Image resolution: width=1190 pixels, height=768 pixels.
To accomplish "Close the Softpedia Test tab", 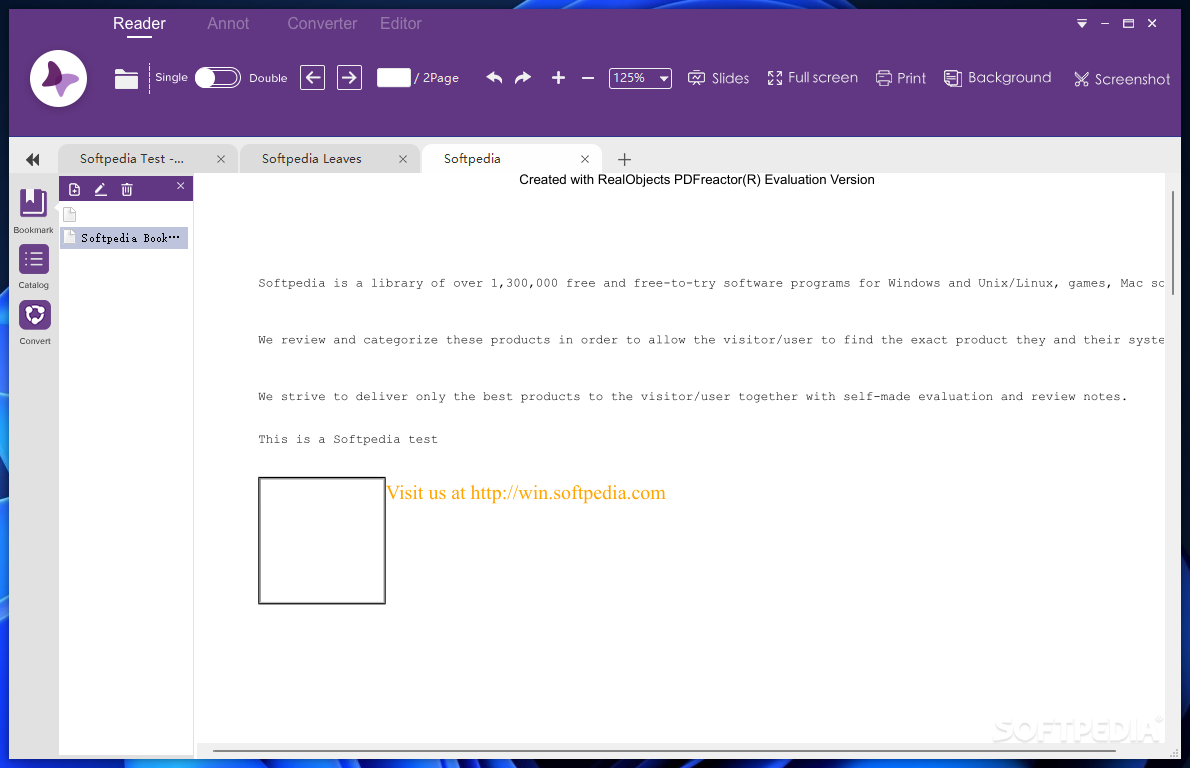I will (221, 159).
